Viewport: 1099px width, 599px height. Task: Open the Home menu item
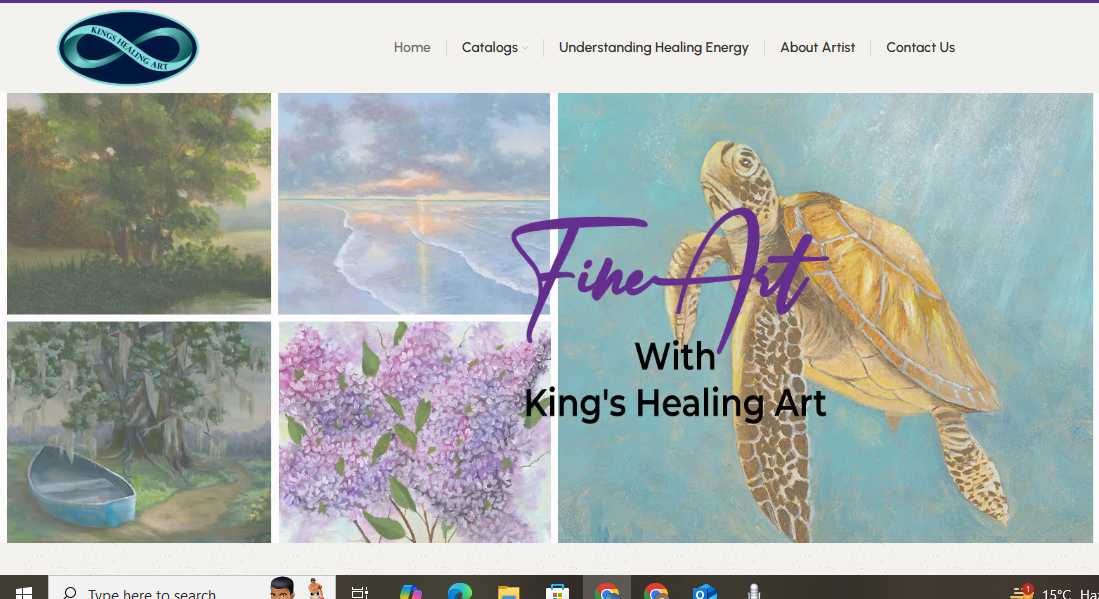412,47
